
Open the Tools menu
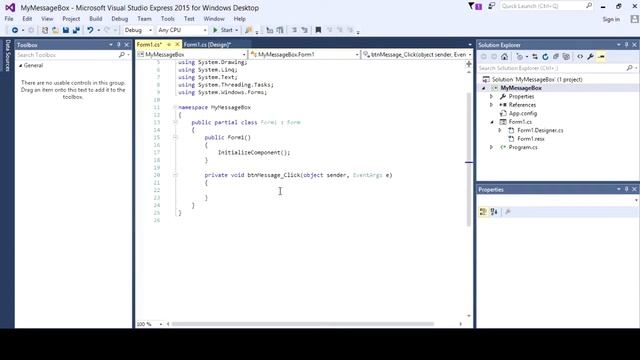pyautogui.click(x=167, y=19)
